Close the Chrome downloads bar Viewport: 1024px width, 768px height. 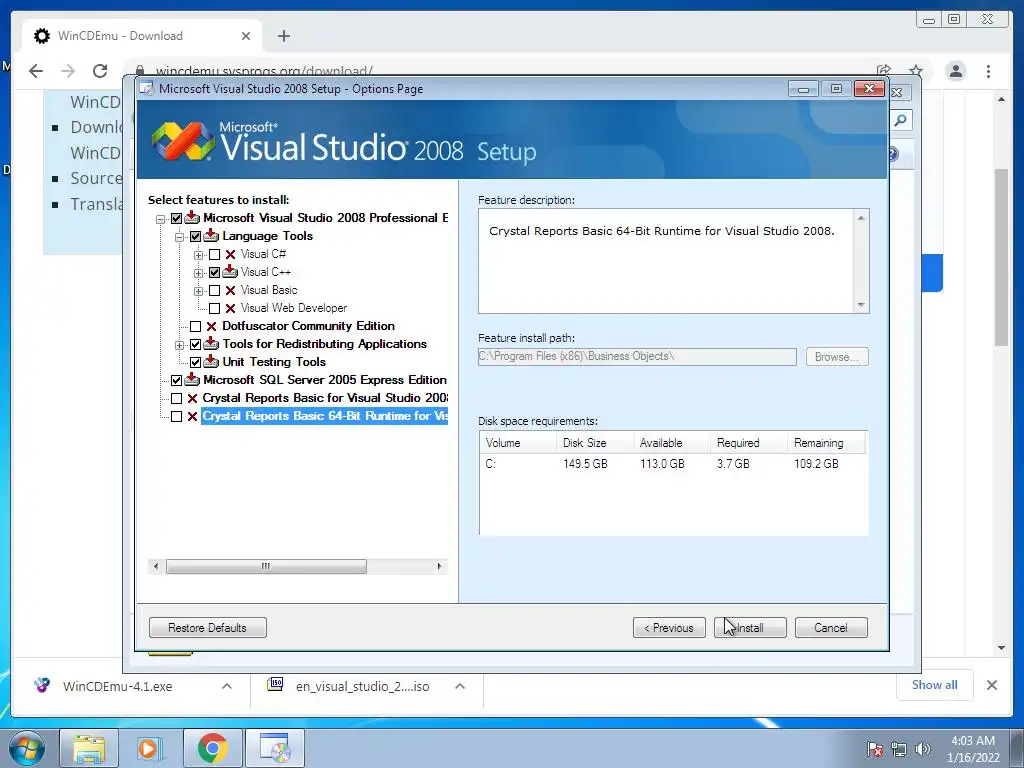991,685
